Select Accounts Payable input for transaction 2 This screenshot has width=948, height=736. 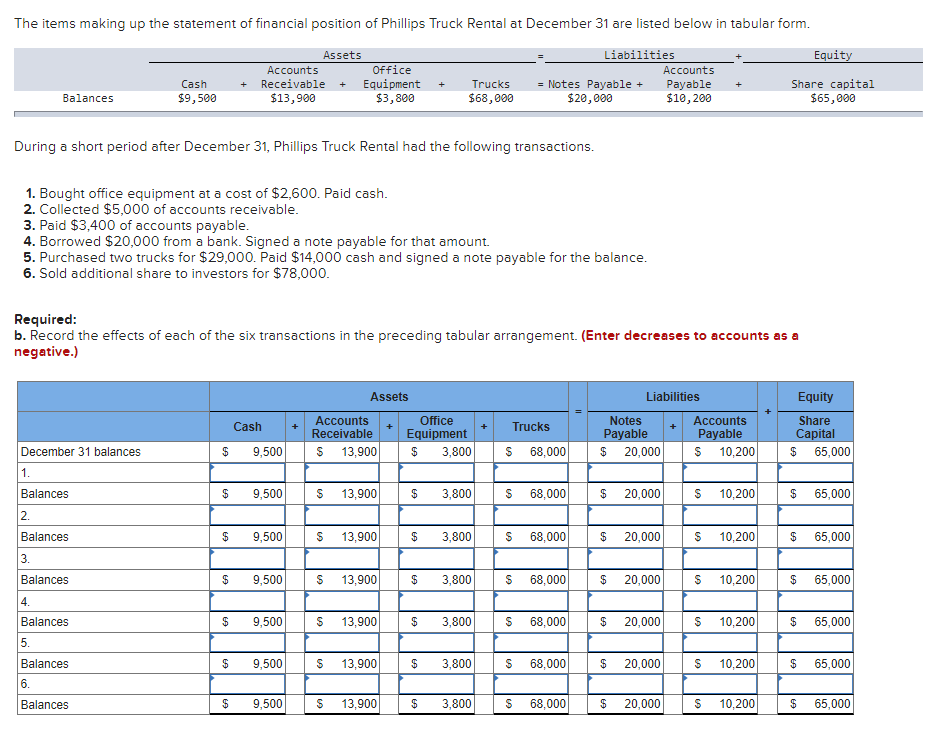pyautogui.click(x=719, y=515)
